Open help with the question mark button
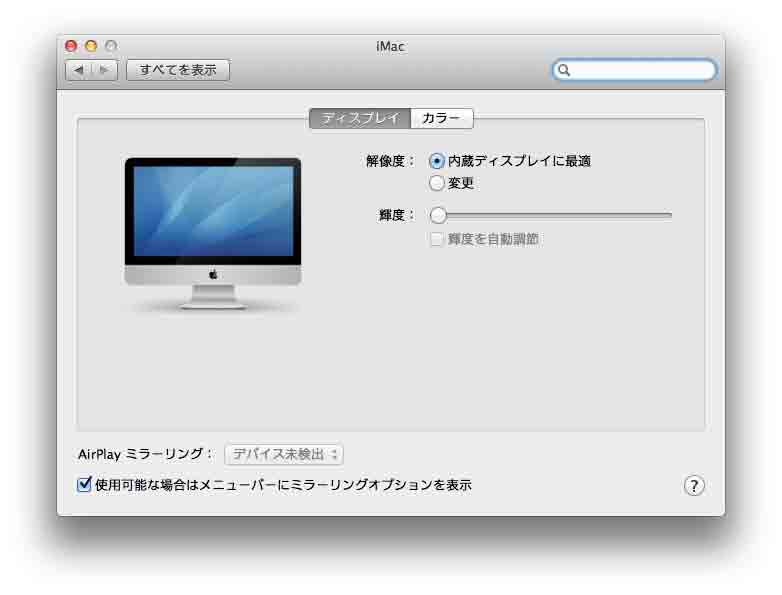Viewport: 782px width, 595px height. coord(694,485)
